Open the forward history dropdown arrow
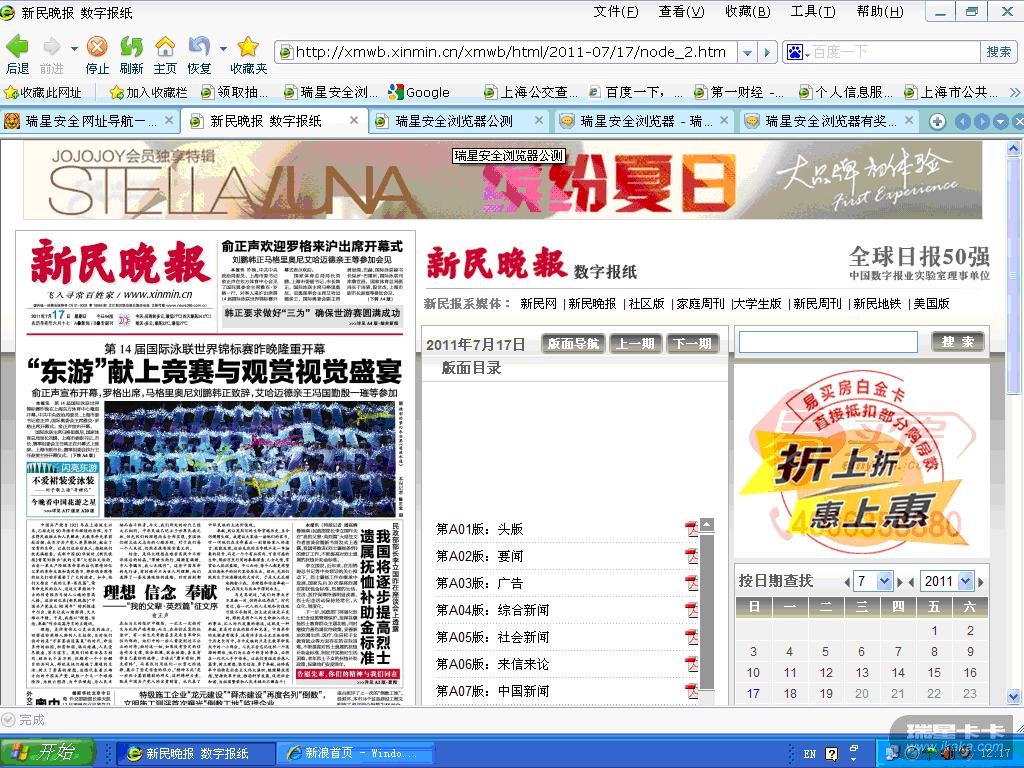The height and width of the screenshot is (768, 1024). pyautogui.click(x=74, y=48)
